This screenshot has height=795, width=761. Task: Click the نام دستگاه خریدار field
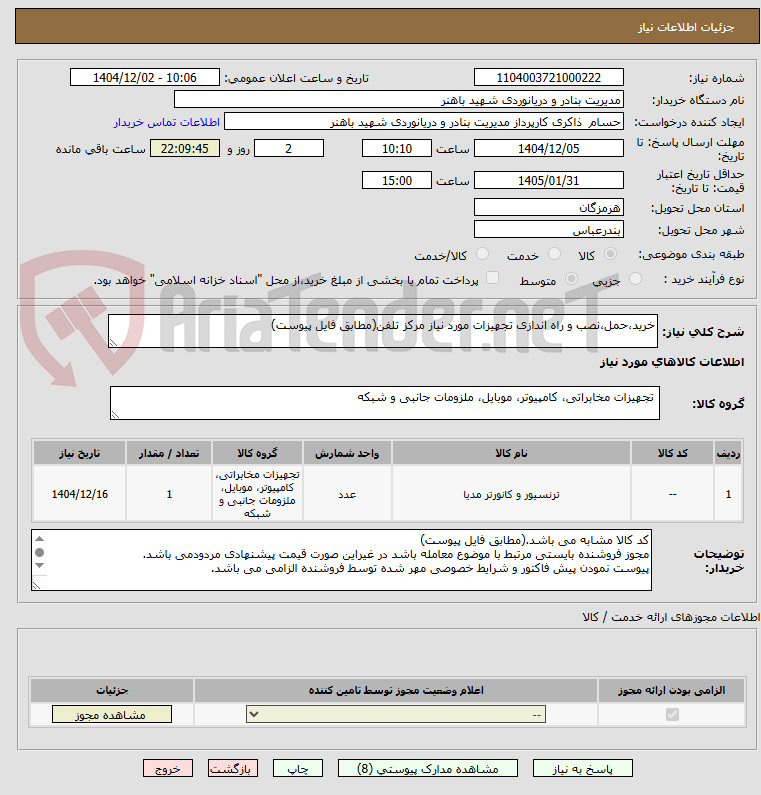pos(398,99)
